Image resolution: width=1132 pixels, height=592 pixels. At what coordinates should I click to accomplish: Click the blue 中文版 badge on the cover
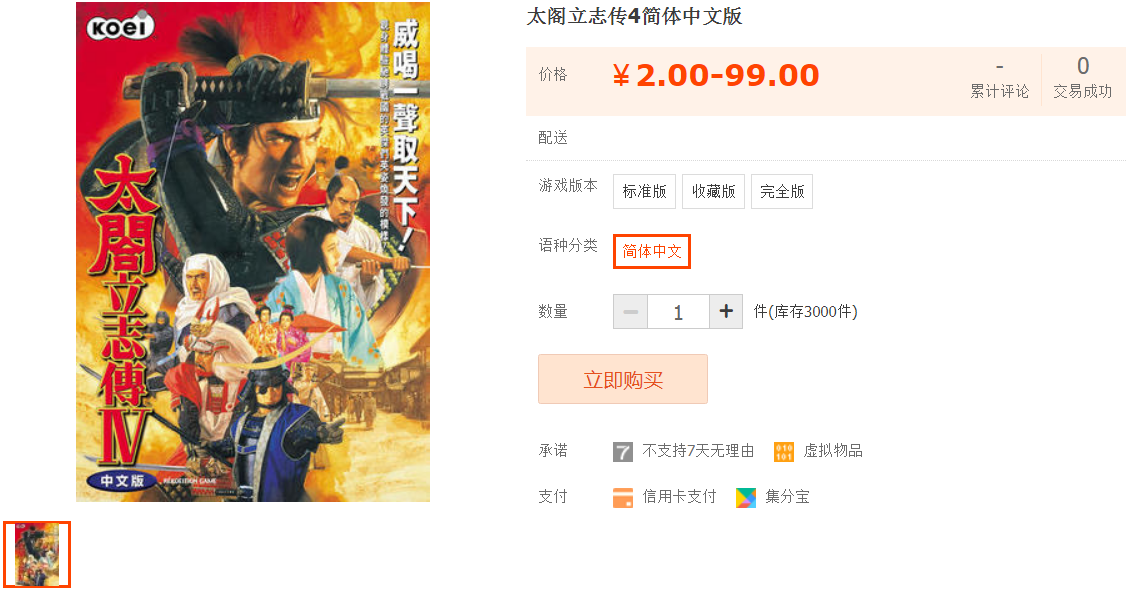click(121, 481)
